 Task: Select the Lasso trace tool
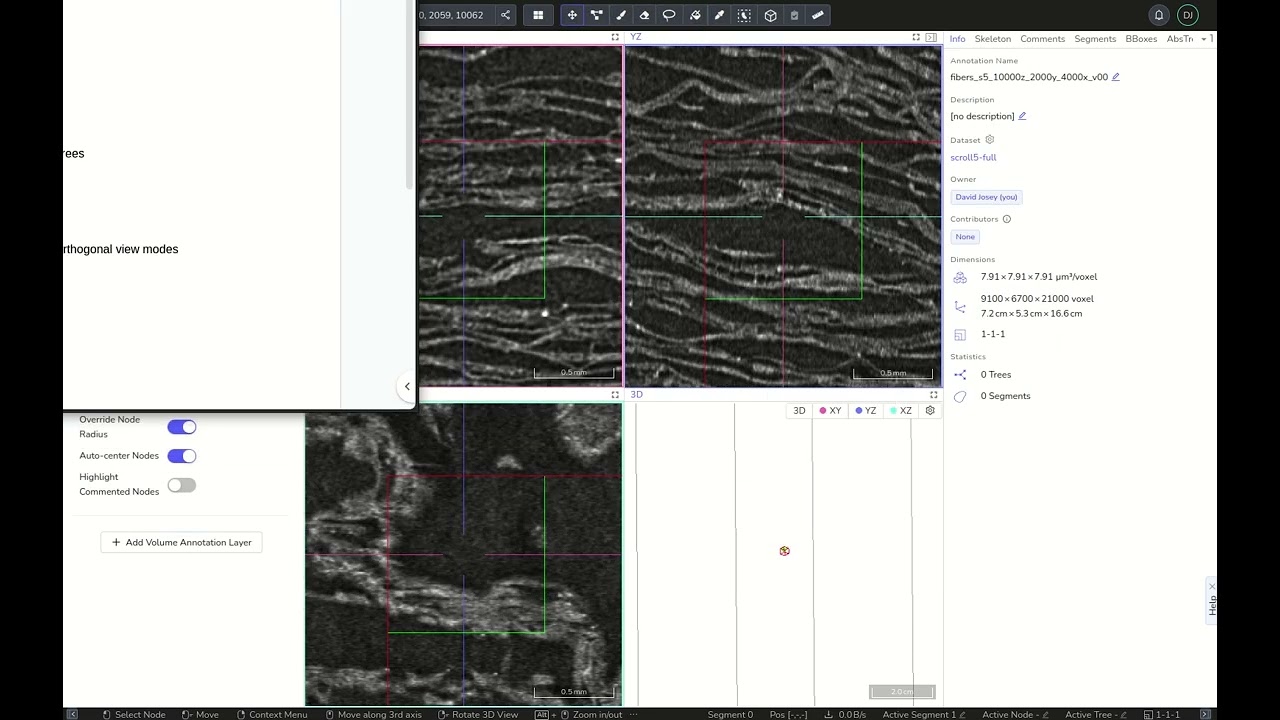click(x=669, y=15)
